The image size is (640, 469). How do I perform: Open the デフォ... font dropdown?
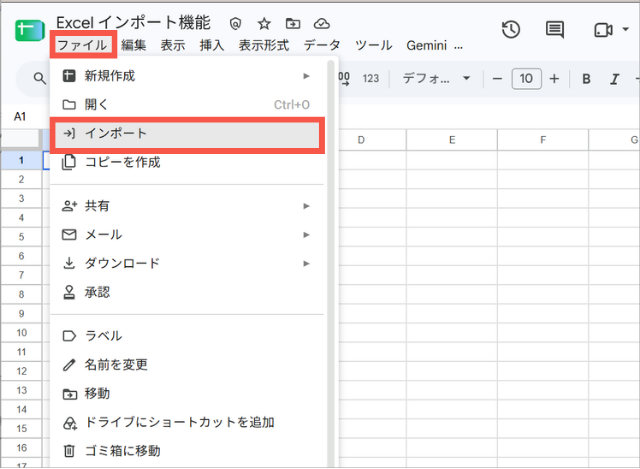click(436, 78)
